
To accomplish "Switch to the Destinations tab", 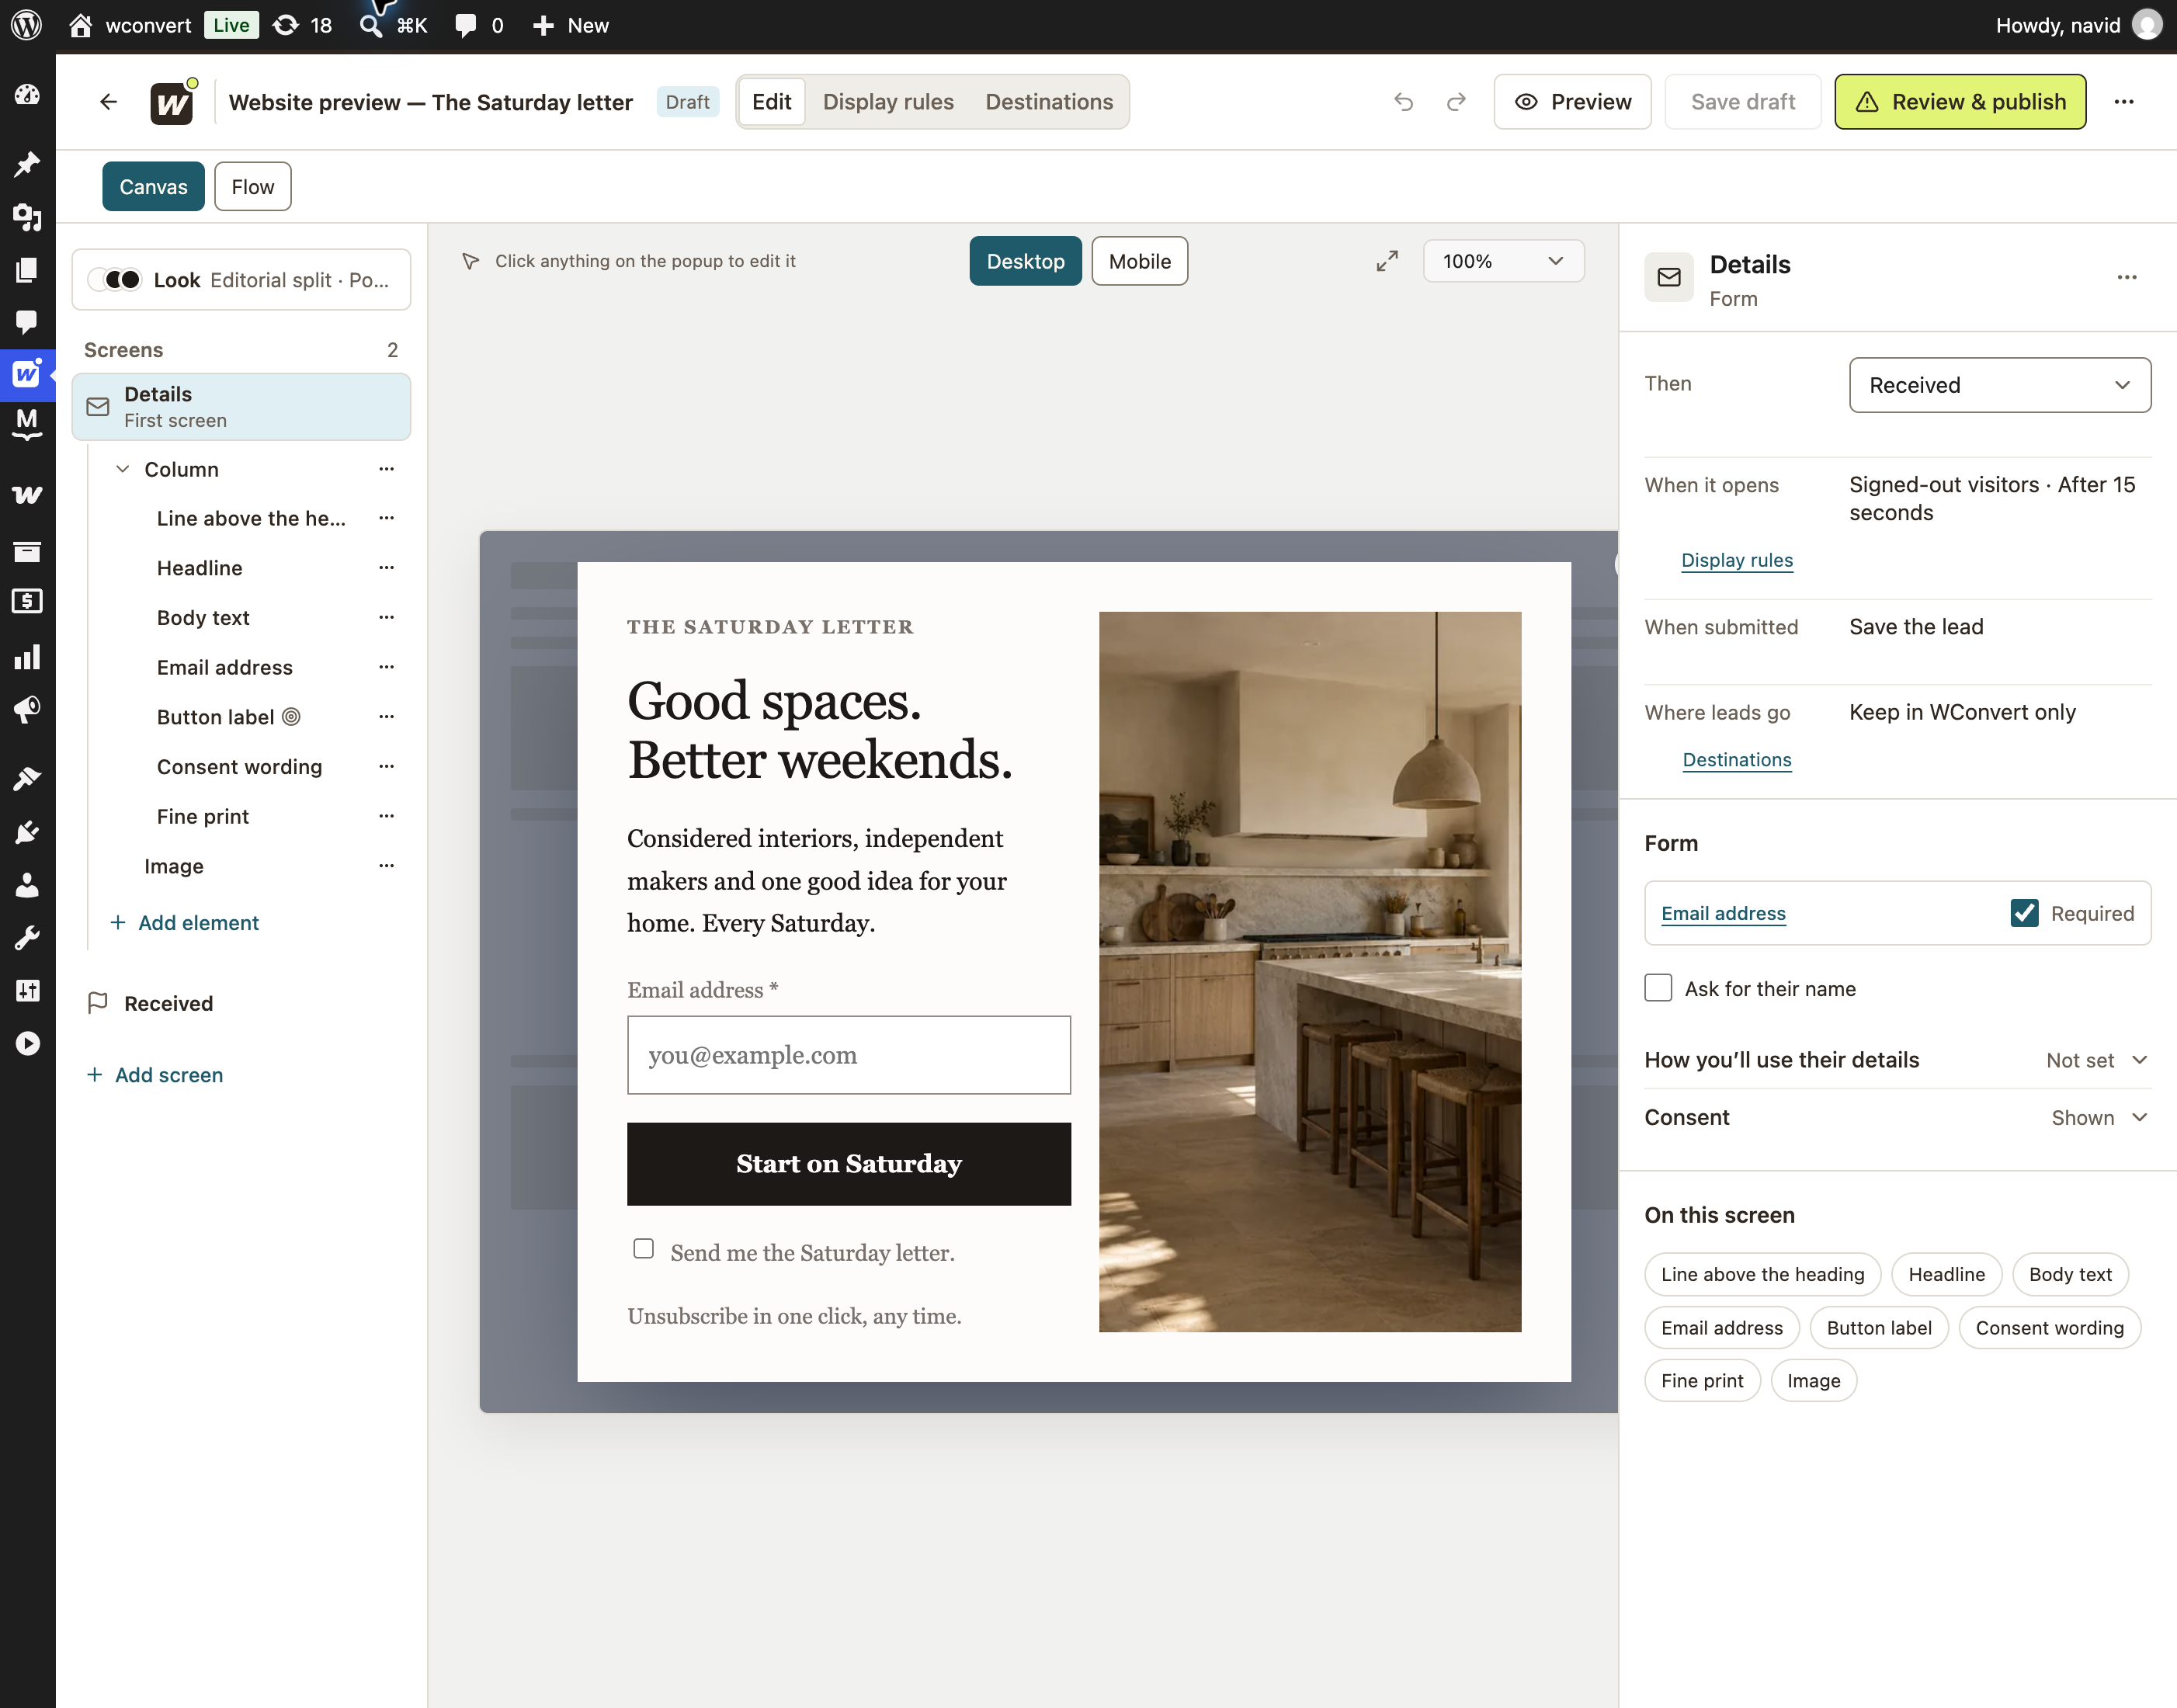I will tap(1049, 102).
